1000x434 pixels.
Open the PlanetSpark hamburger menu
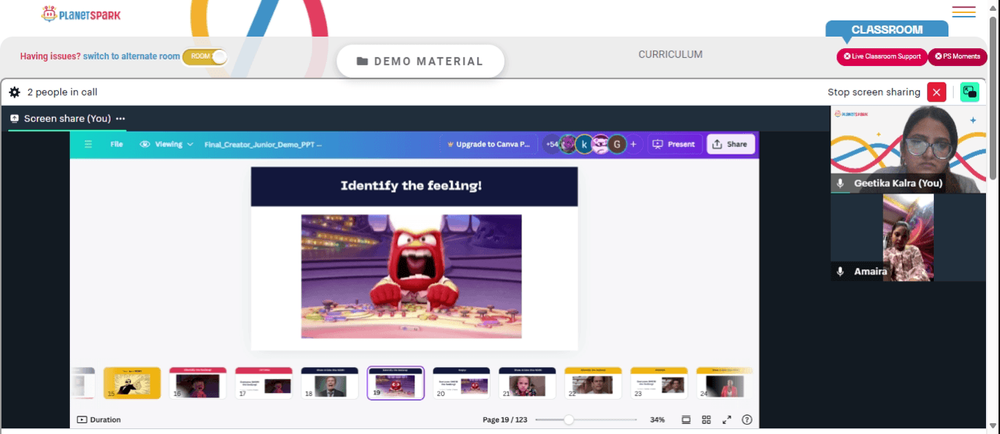(x=964, y=12)
